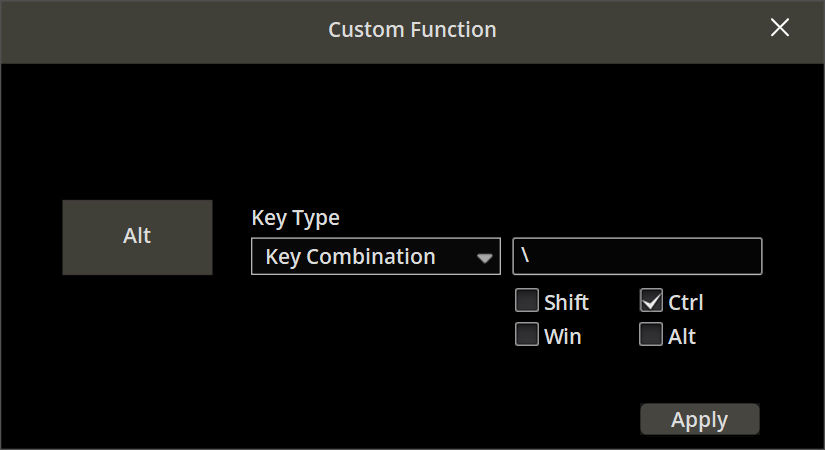Viewport: 825px width, 450px height.
Task: Check the Alt modifier checkbox
Action: (651, 334)
